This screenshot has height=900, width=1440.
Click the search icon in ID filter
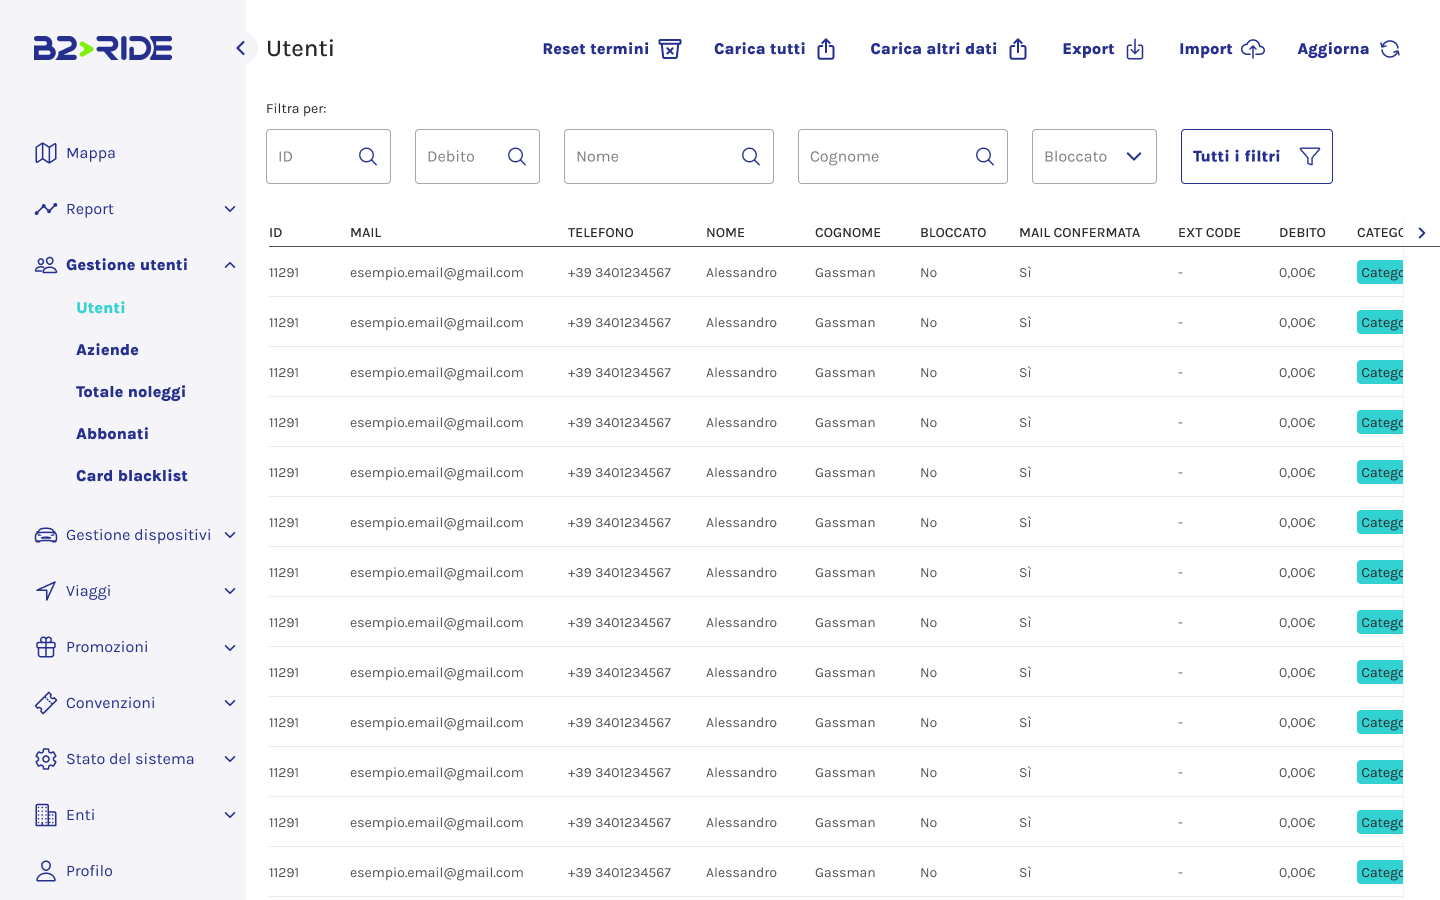[368, 156]
